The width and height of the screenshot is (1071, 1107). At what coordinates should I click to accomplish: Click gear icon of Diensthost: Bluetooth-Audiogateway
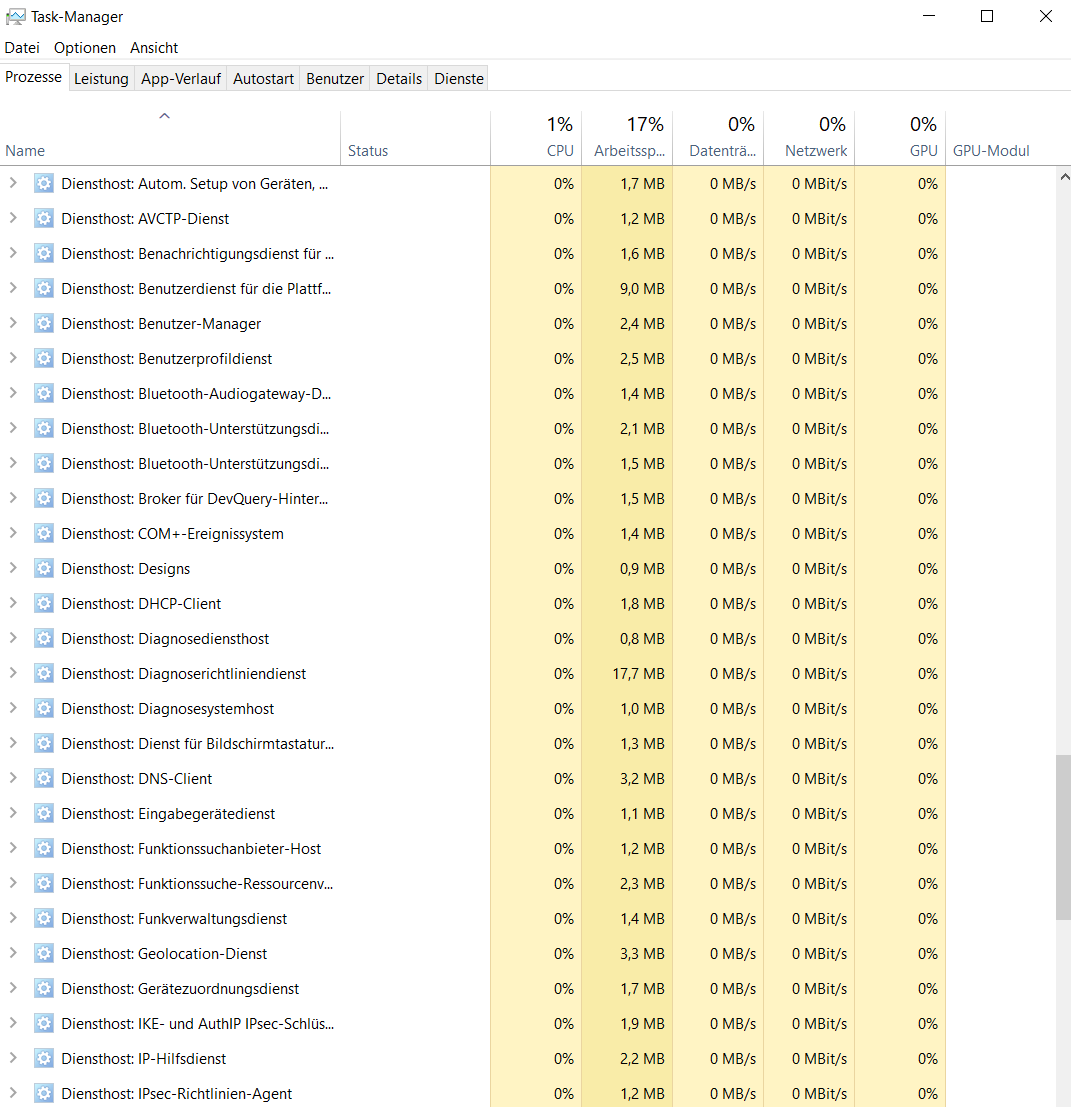point(44,393)
